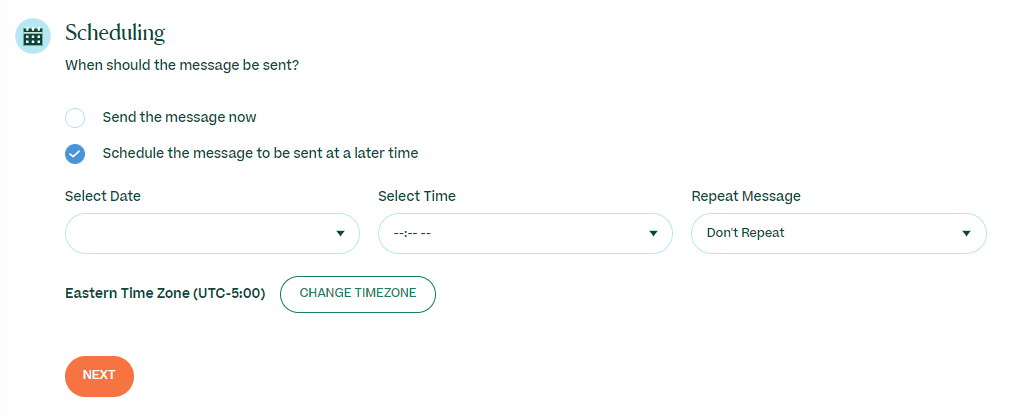Viewport: 1023px width, 416px height.
Task: Select the 'Send the message now' radio button
Action: coord(75,118)
